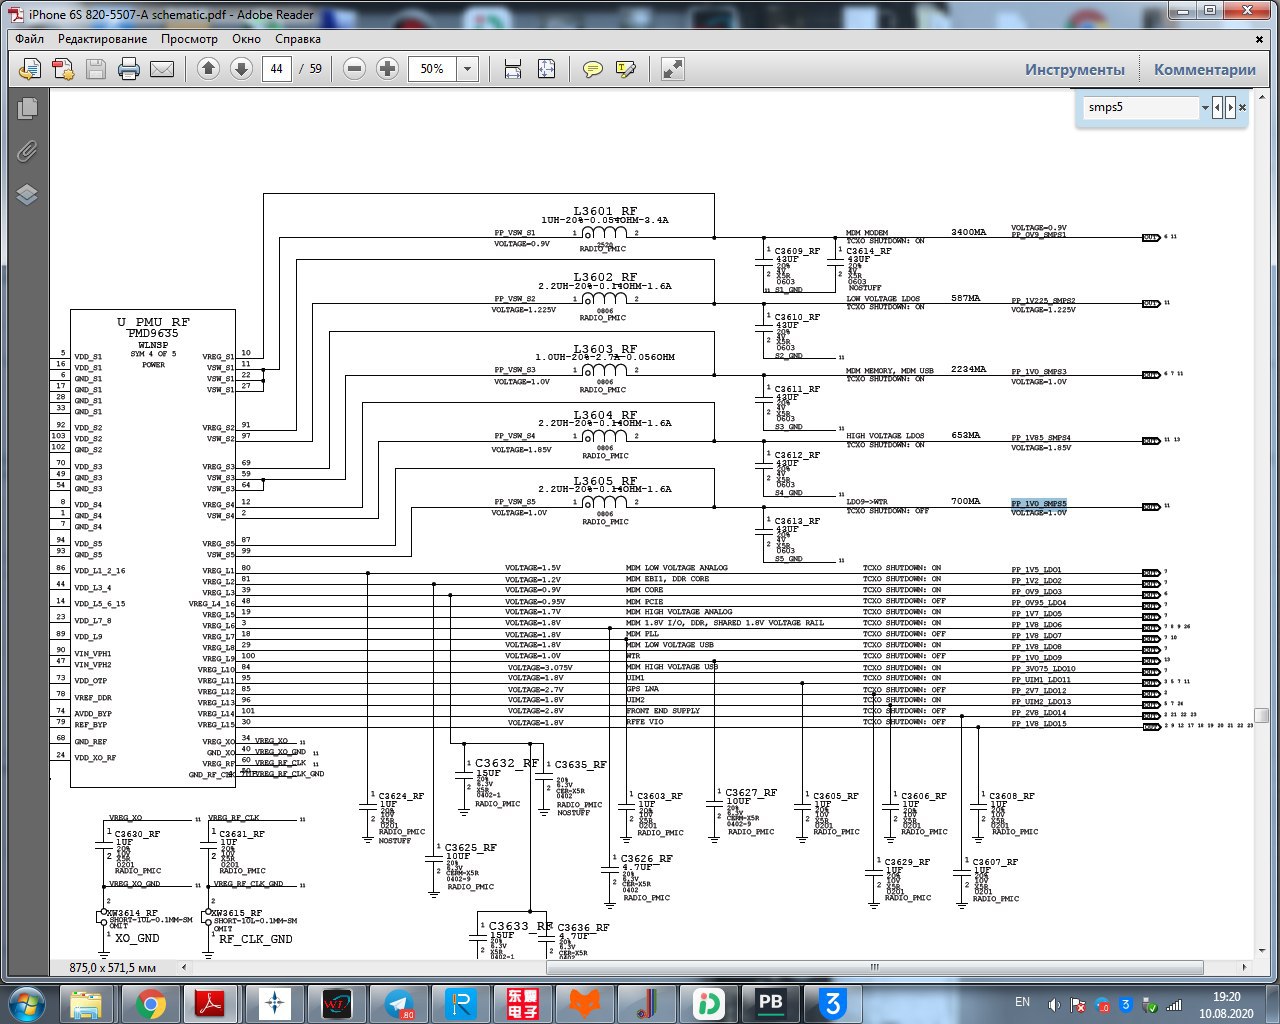The image size is (1280, 1024).
Task: Switch to read mode view icon
Action: 673,69
